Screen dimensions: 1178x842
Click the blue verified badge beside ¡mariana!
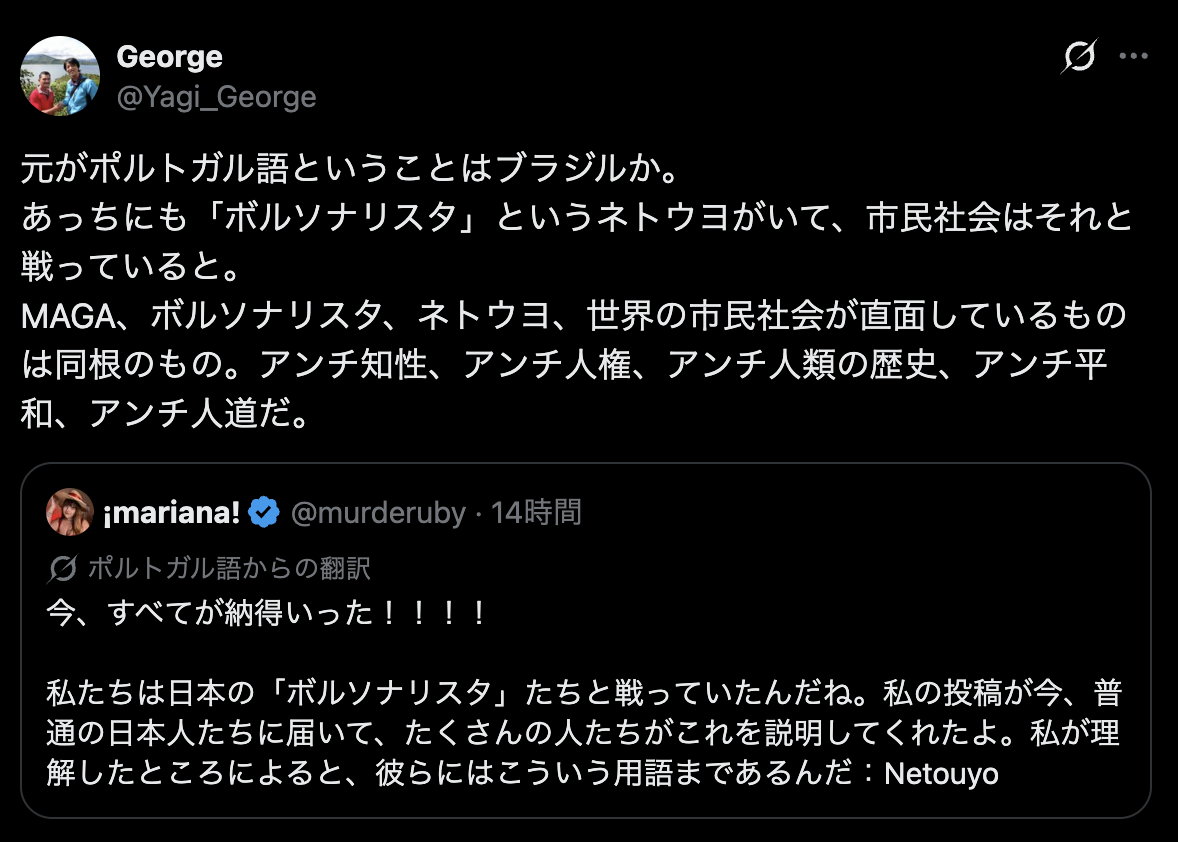[263, 513]
